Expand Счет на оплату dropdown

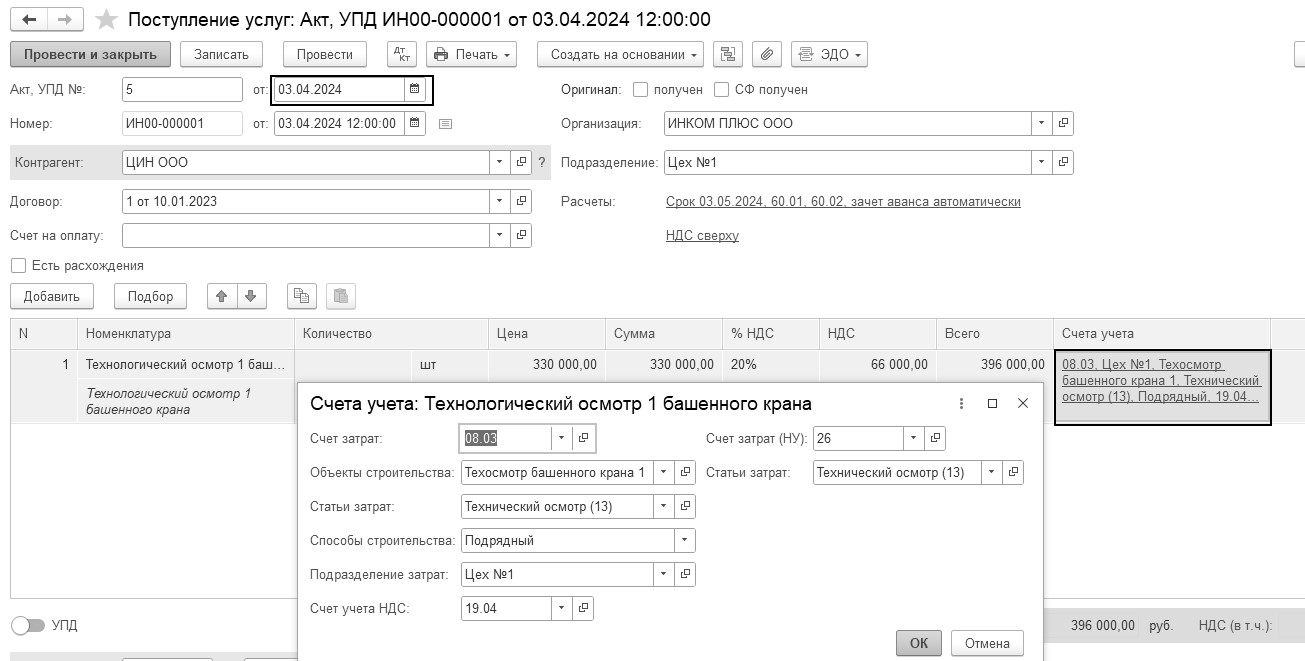pyautogui.click(x=500, y=235)
